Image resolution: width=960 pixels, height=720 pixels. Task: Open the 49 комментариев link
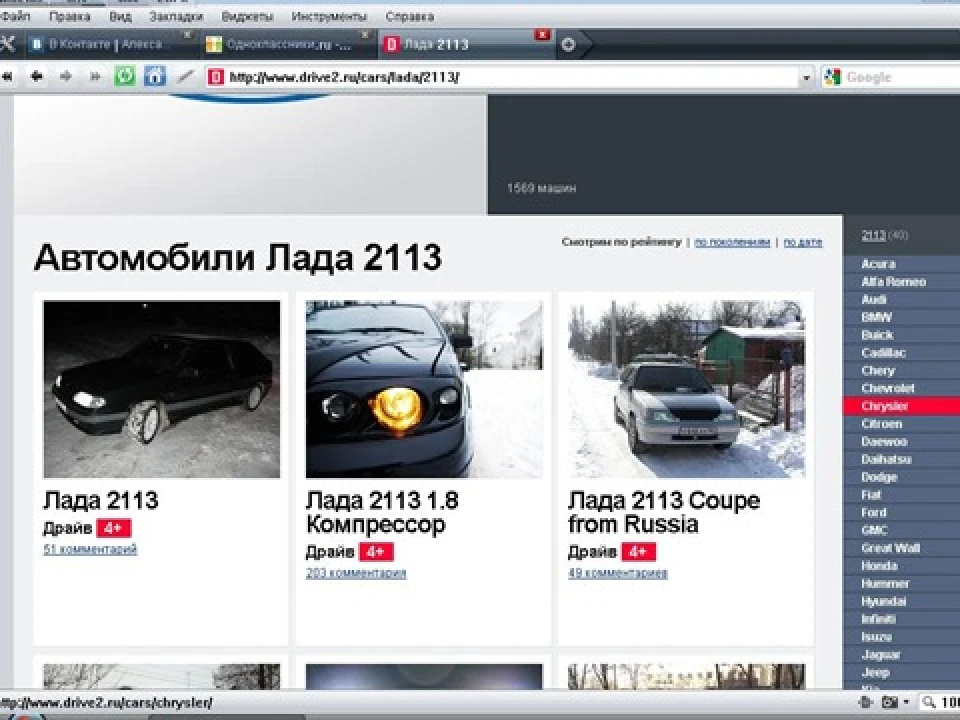click(618, 573)
